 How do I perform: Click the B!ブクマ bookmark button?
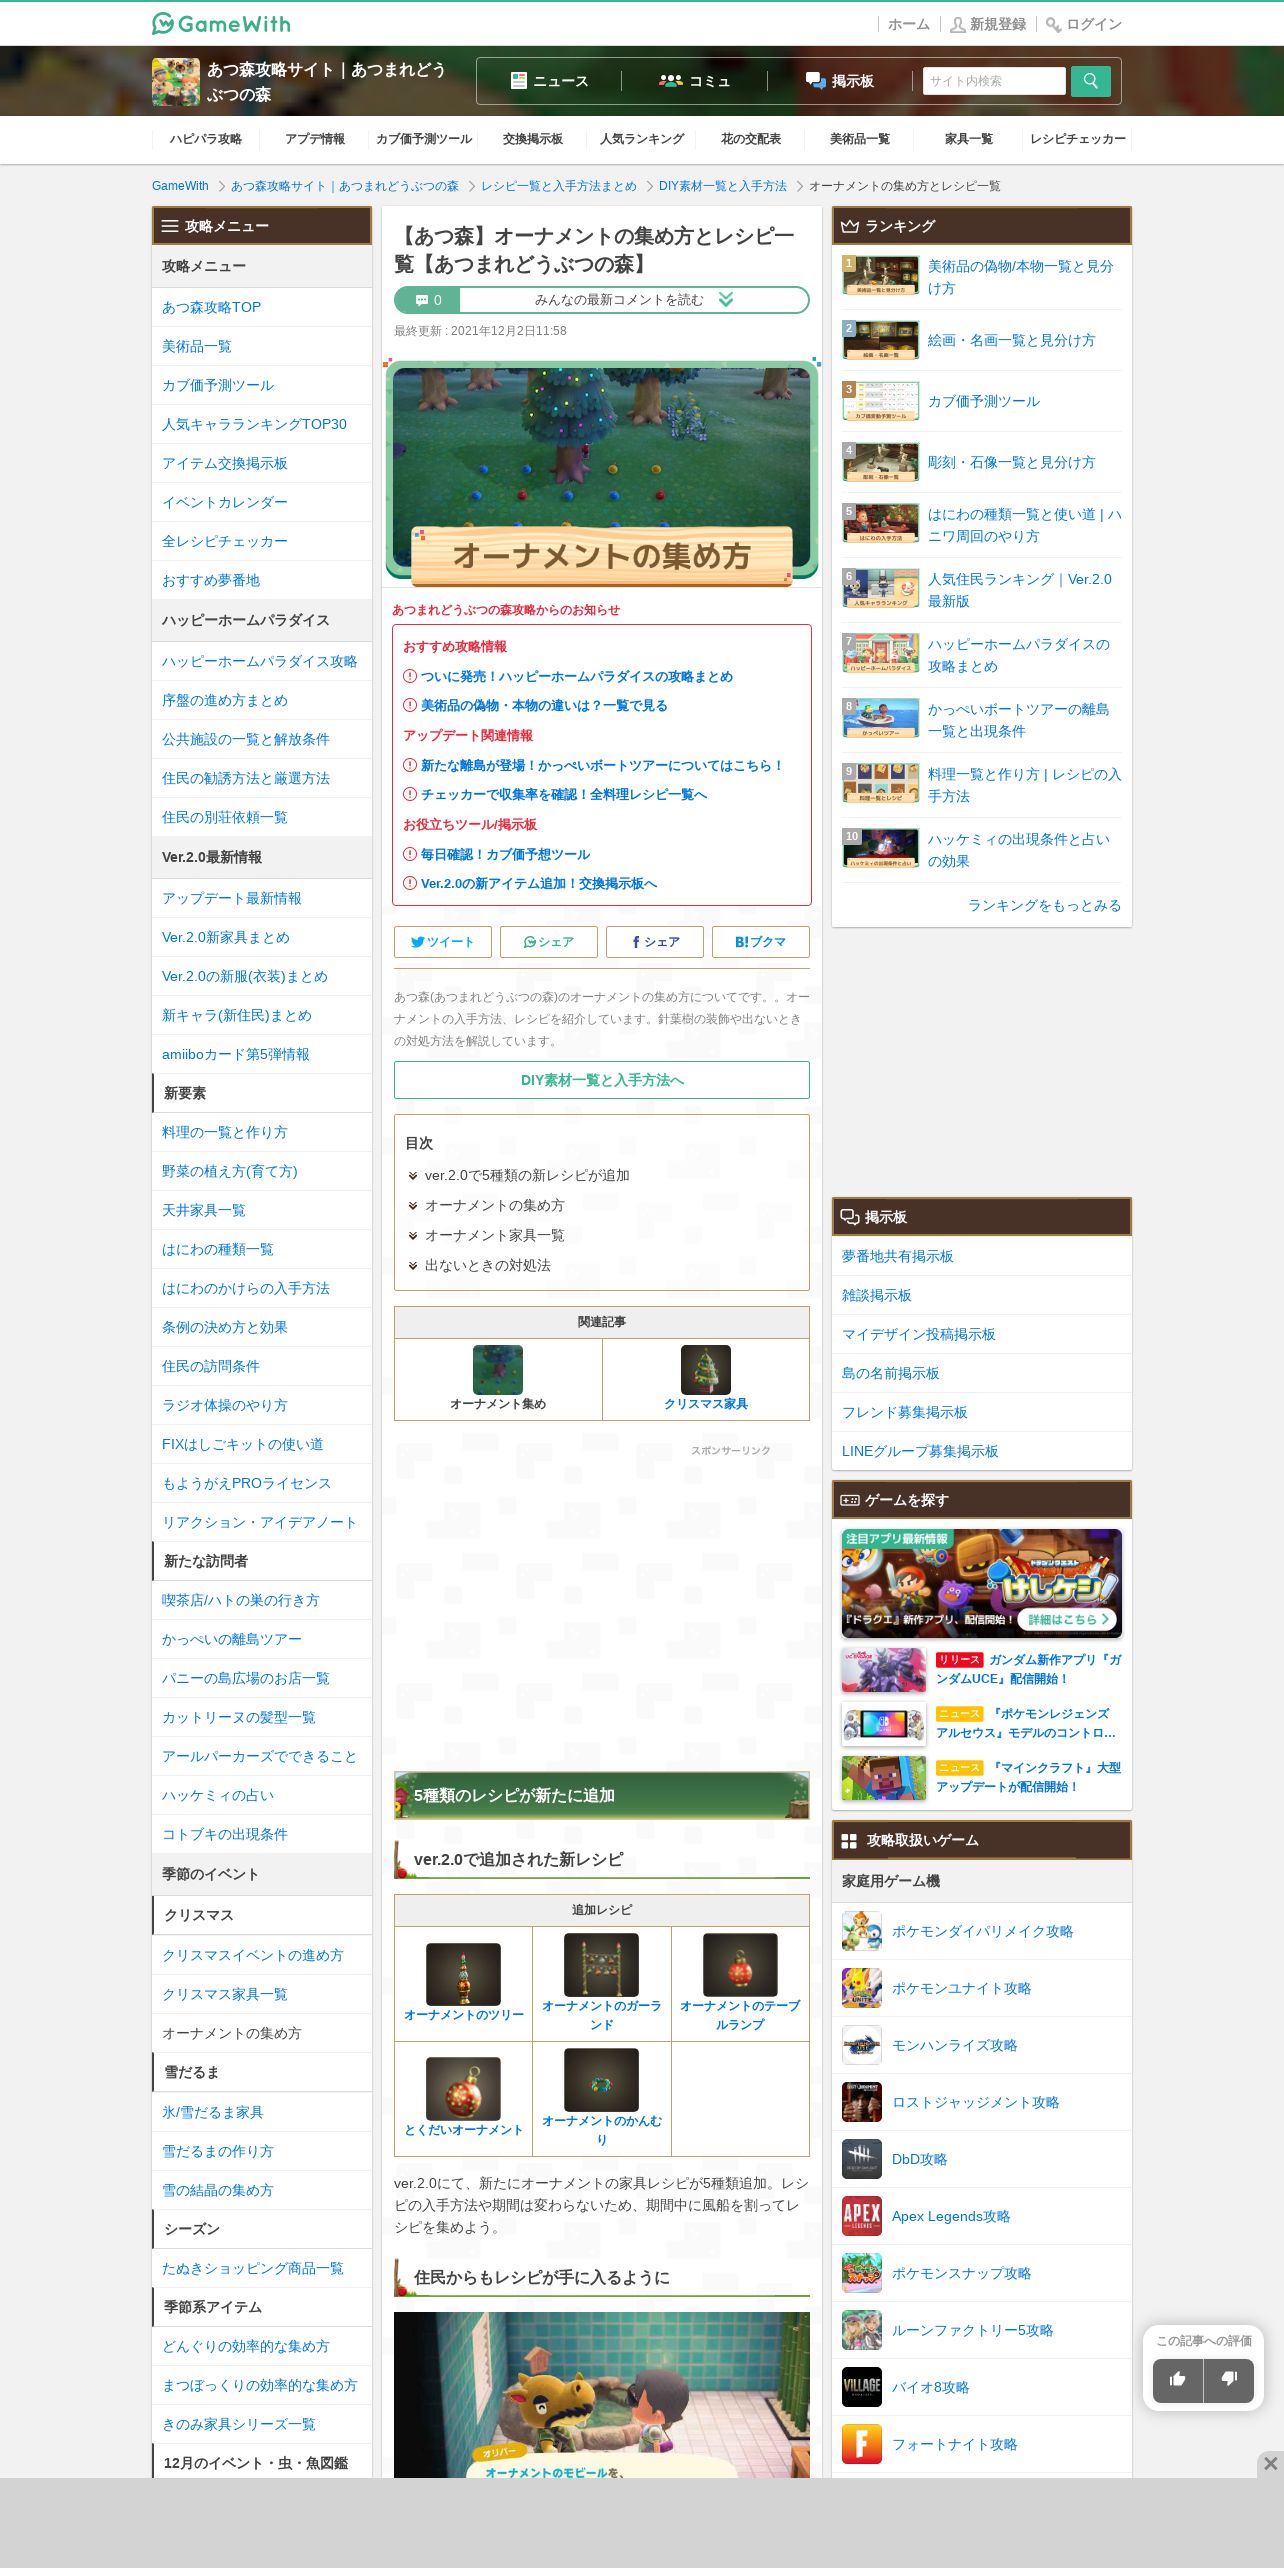pos(761,942)
